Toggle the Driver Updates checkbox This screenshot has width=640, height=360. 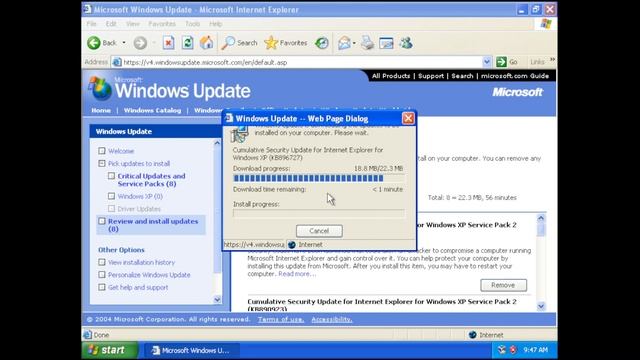pos(111,209)
